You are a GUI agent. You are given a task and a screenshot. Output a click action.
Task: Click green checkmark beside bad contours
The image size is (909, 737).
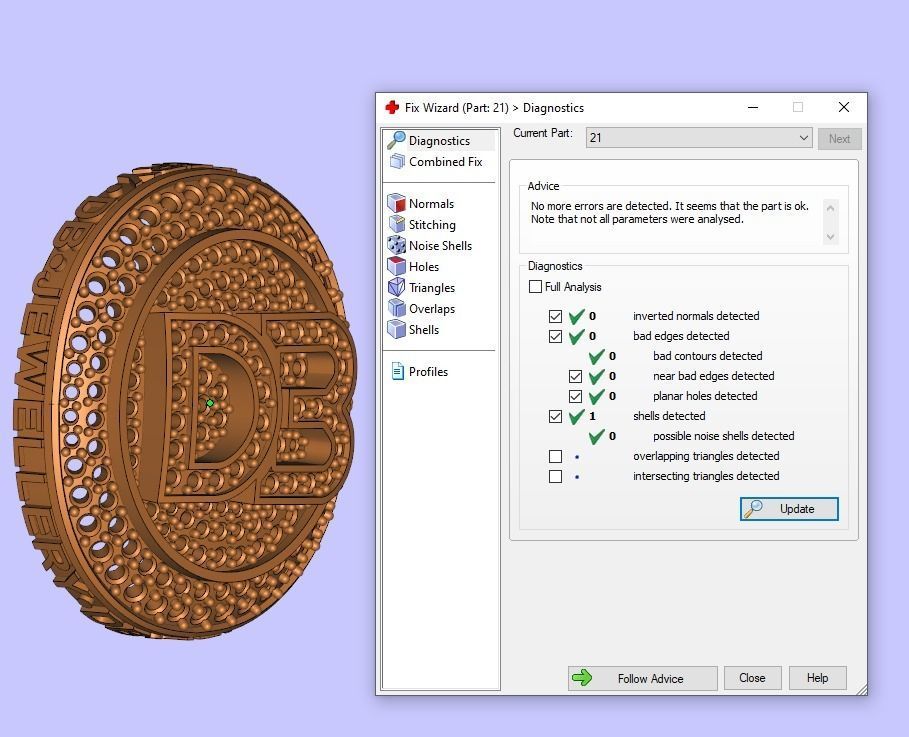pyautogui.click(x=597, y=357)
